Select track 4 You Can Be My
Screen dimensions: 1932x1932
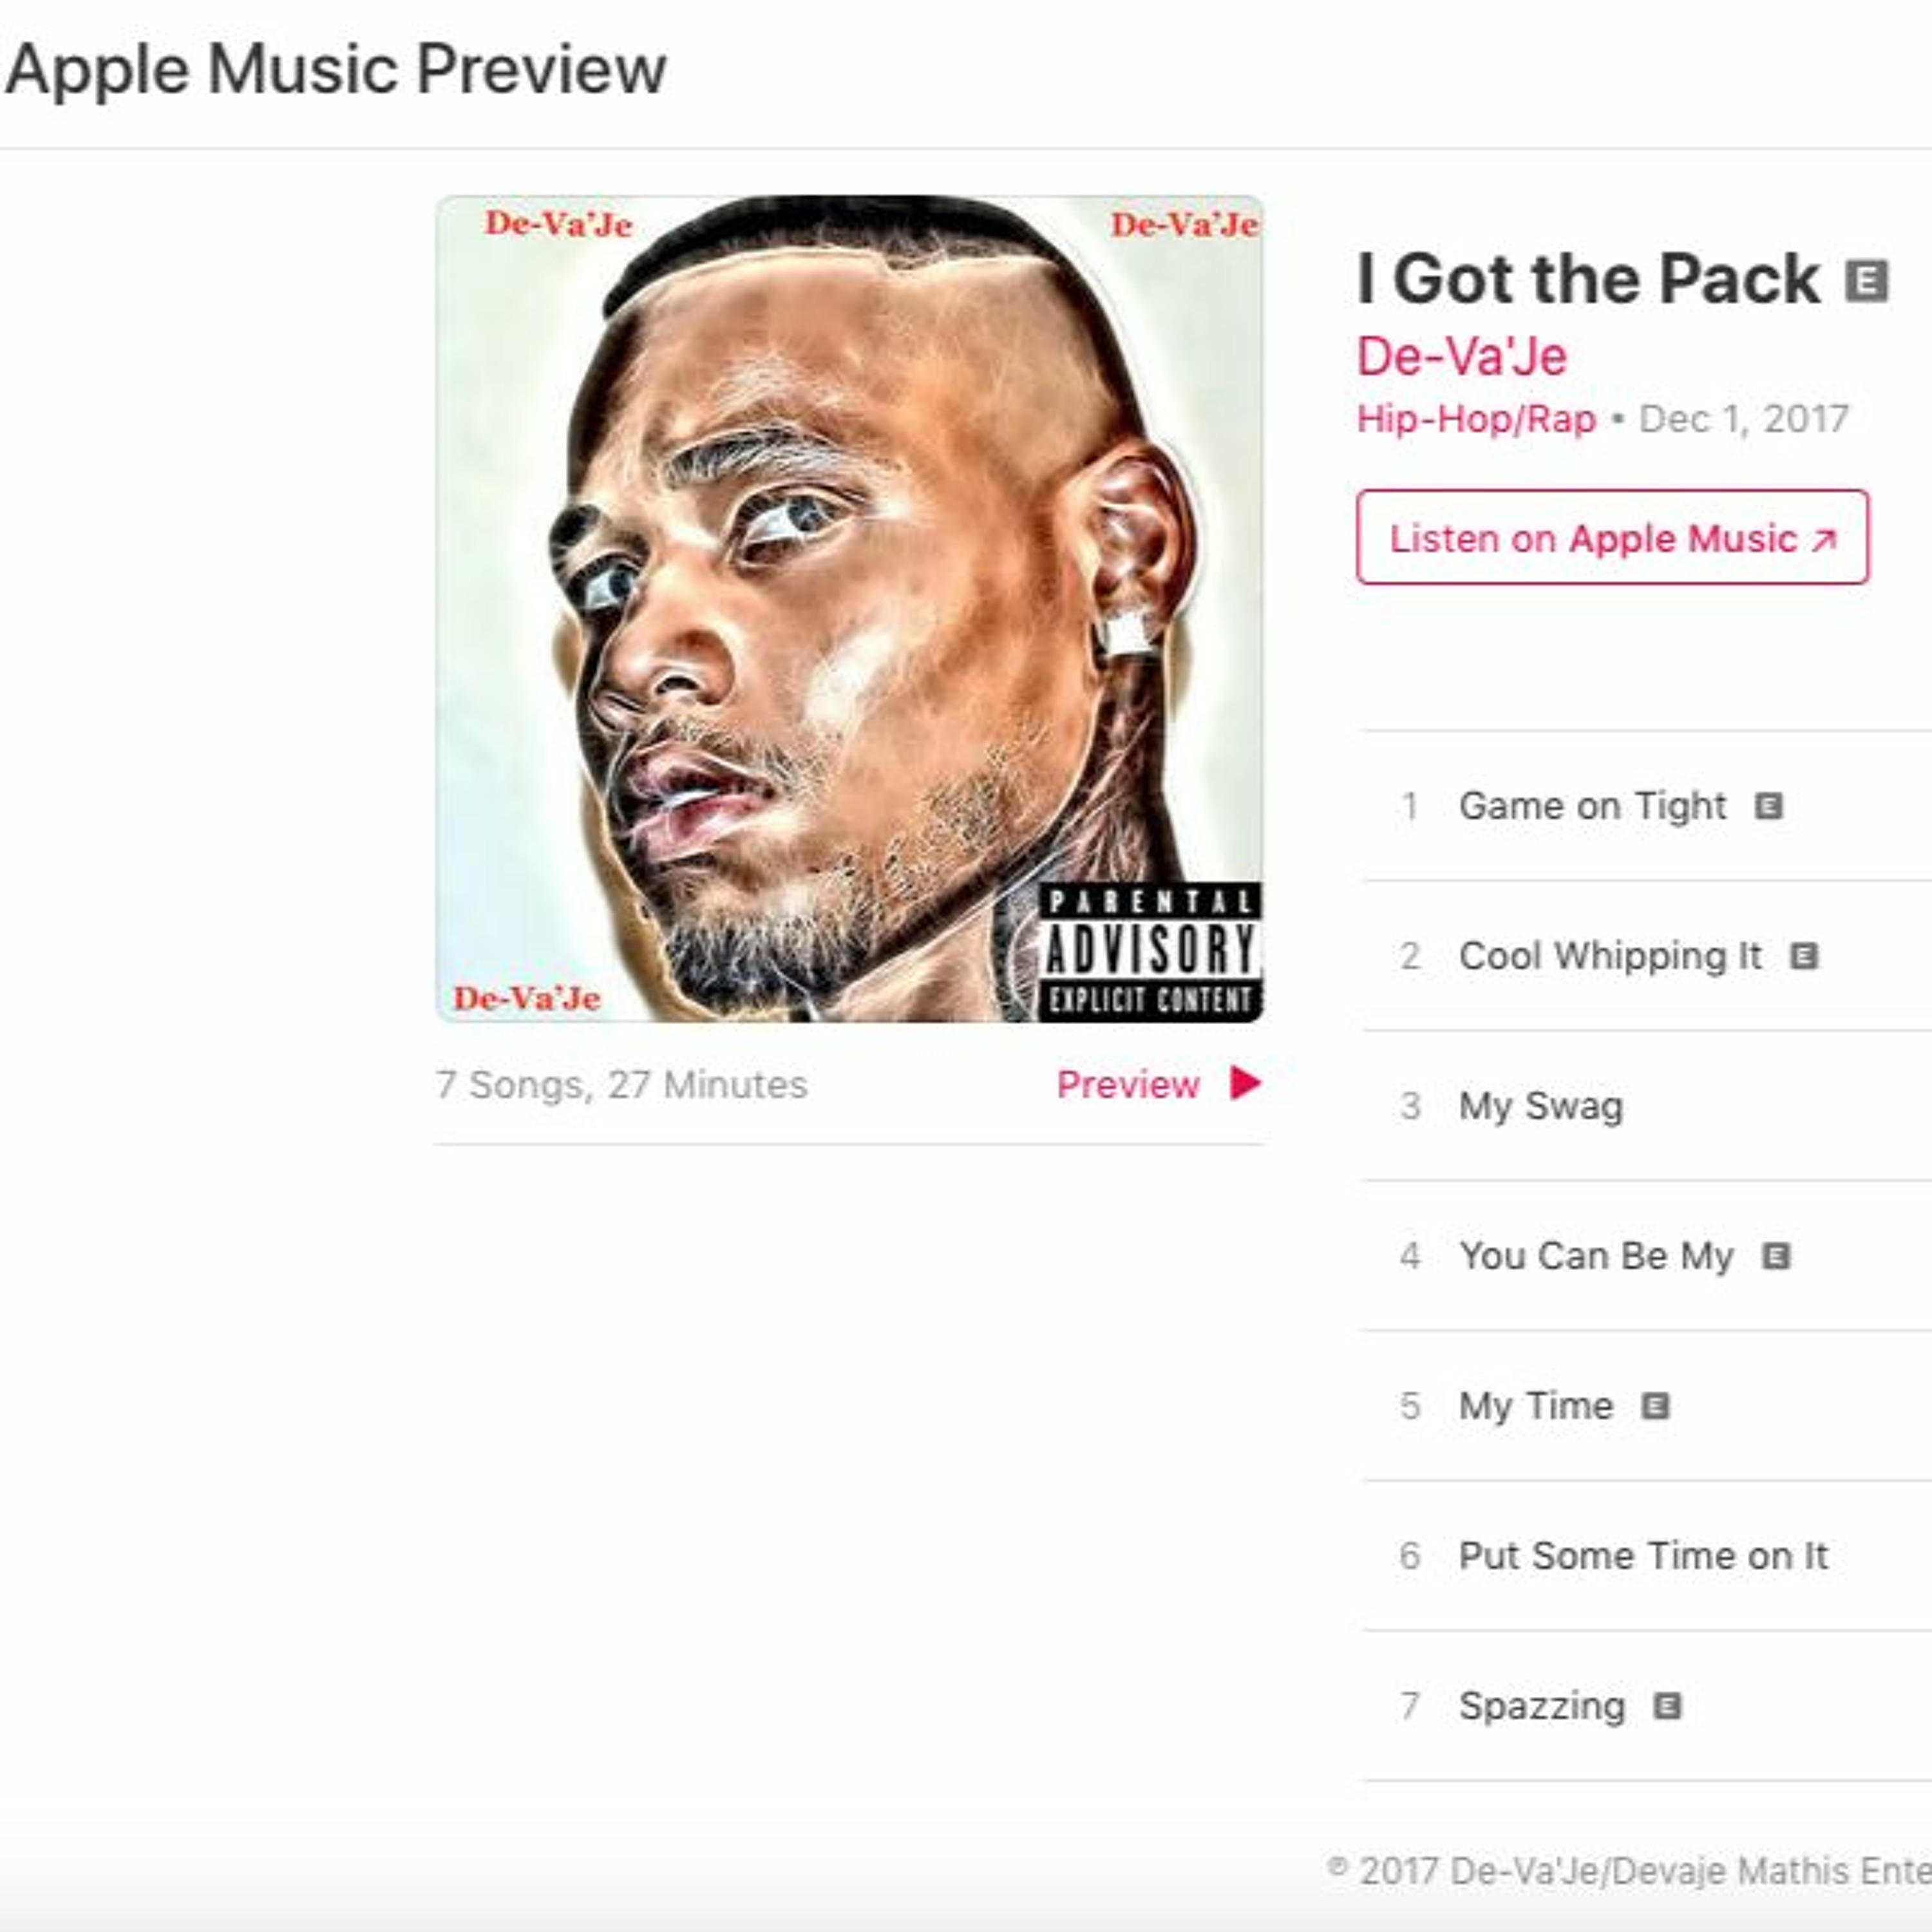click(x=1646, y=1256)
